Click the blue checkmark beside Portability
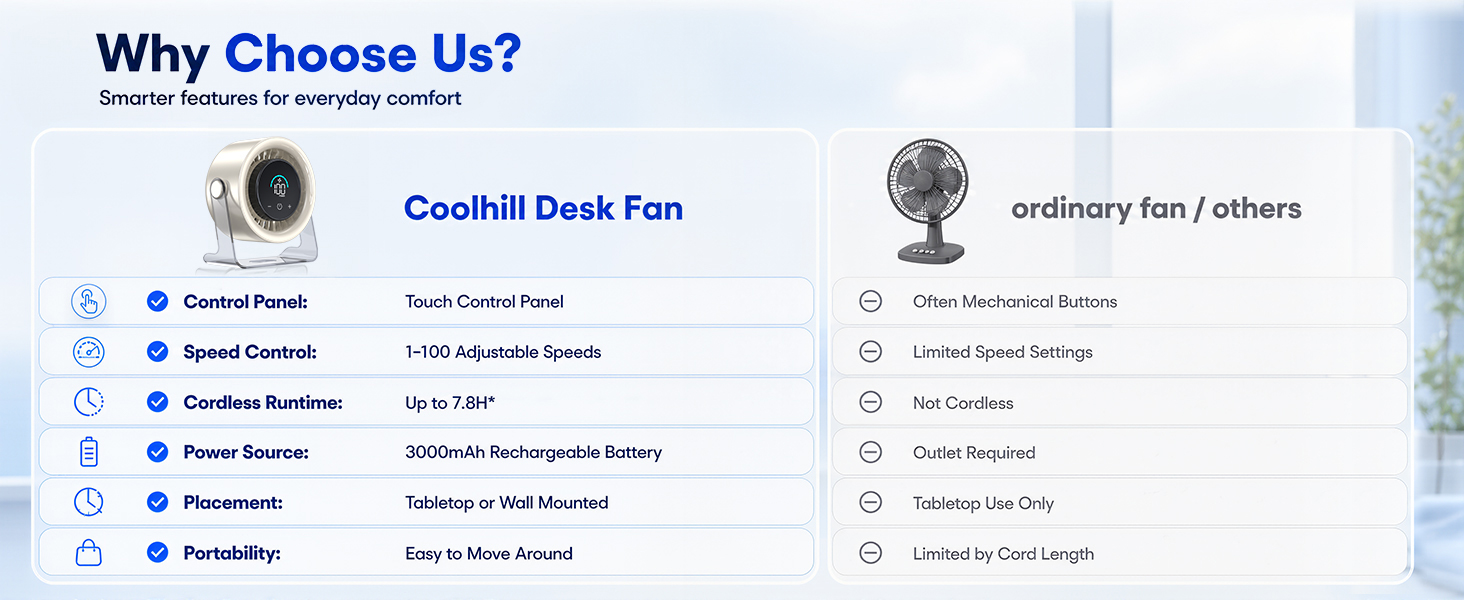This screenshot has width=1464, height=600. tap(157, 552)
